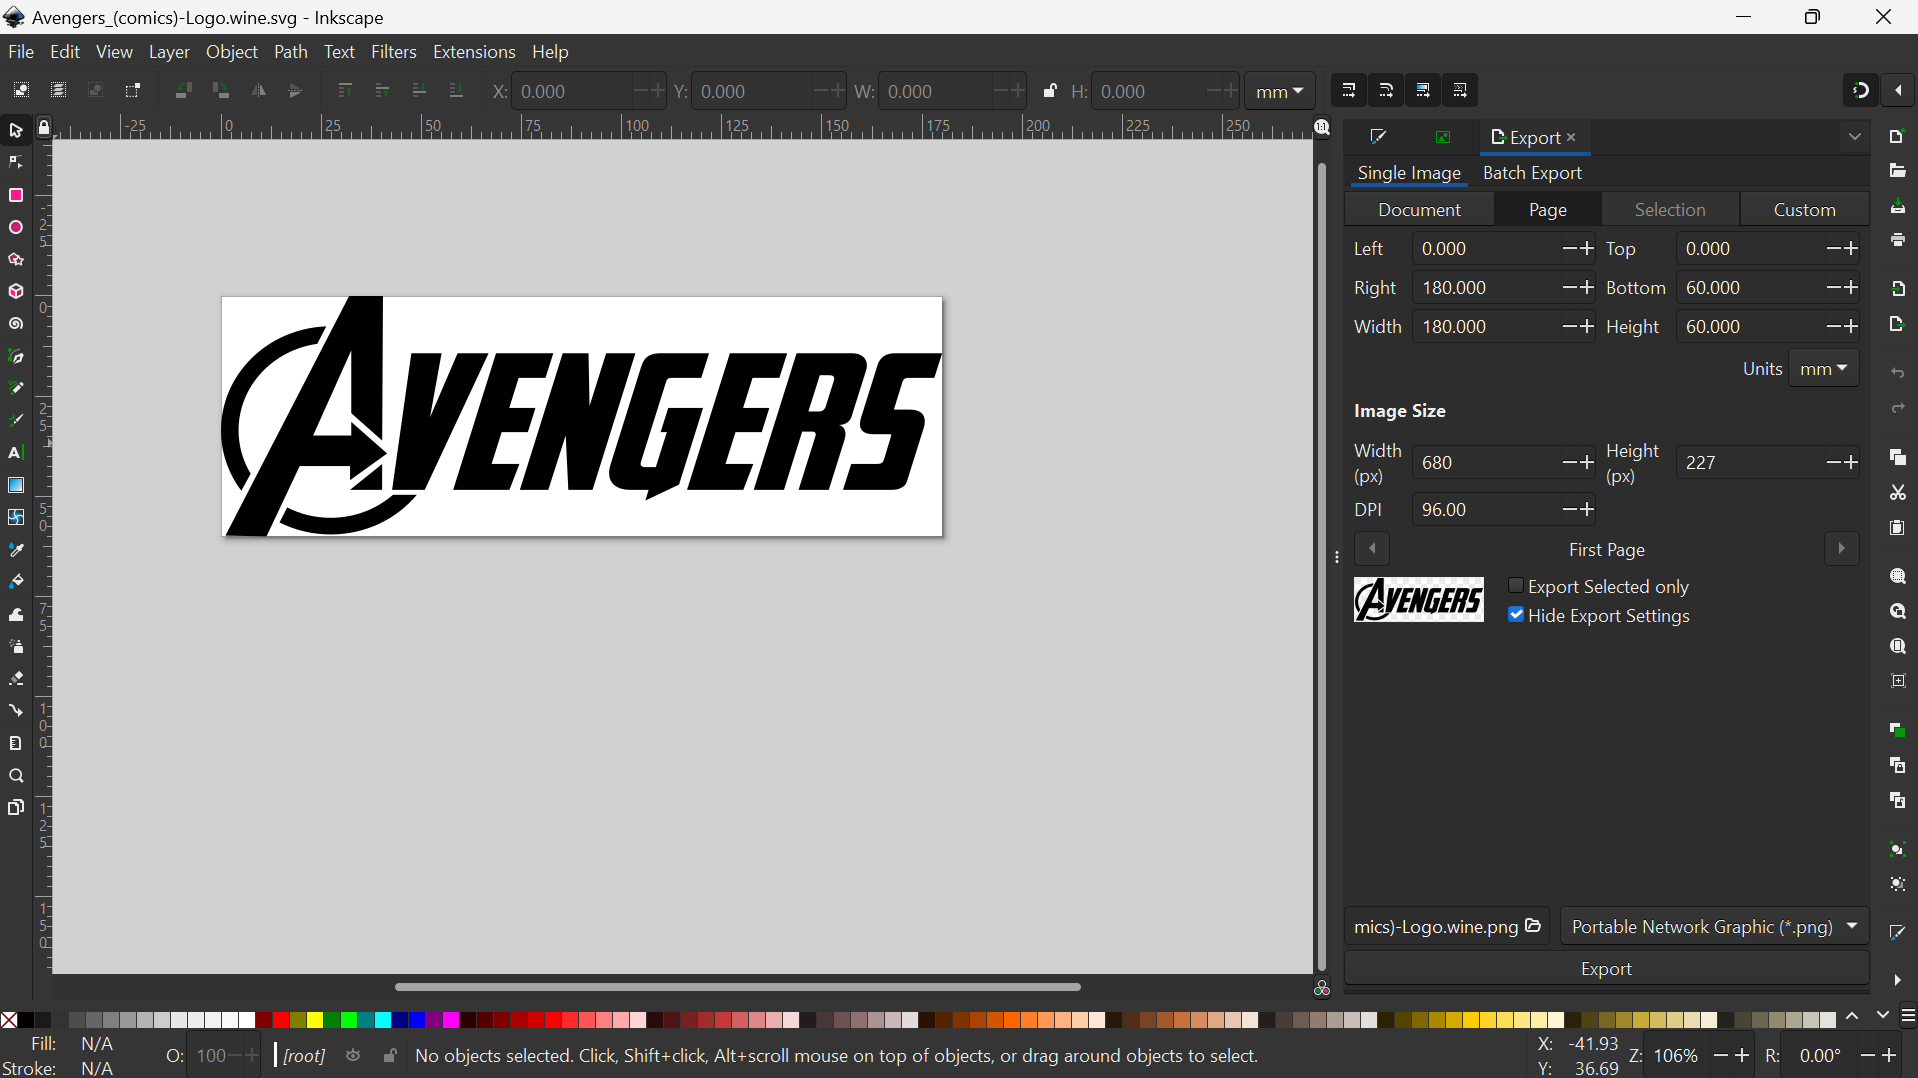This screenshot has width=1918, height=1078.
Task: Select the Selector arrow tool
Action: coord(16,131)
